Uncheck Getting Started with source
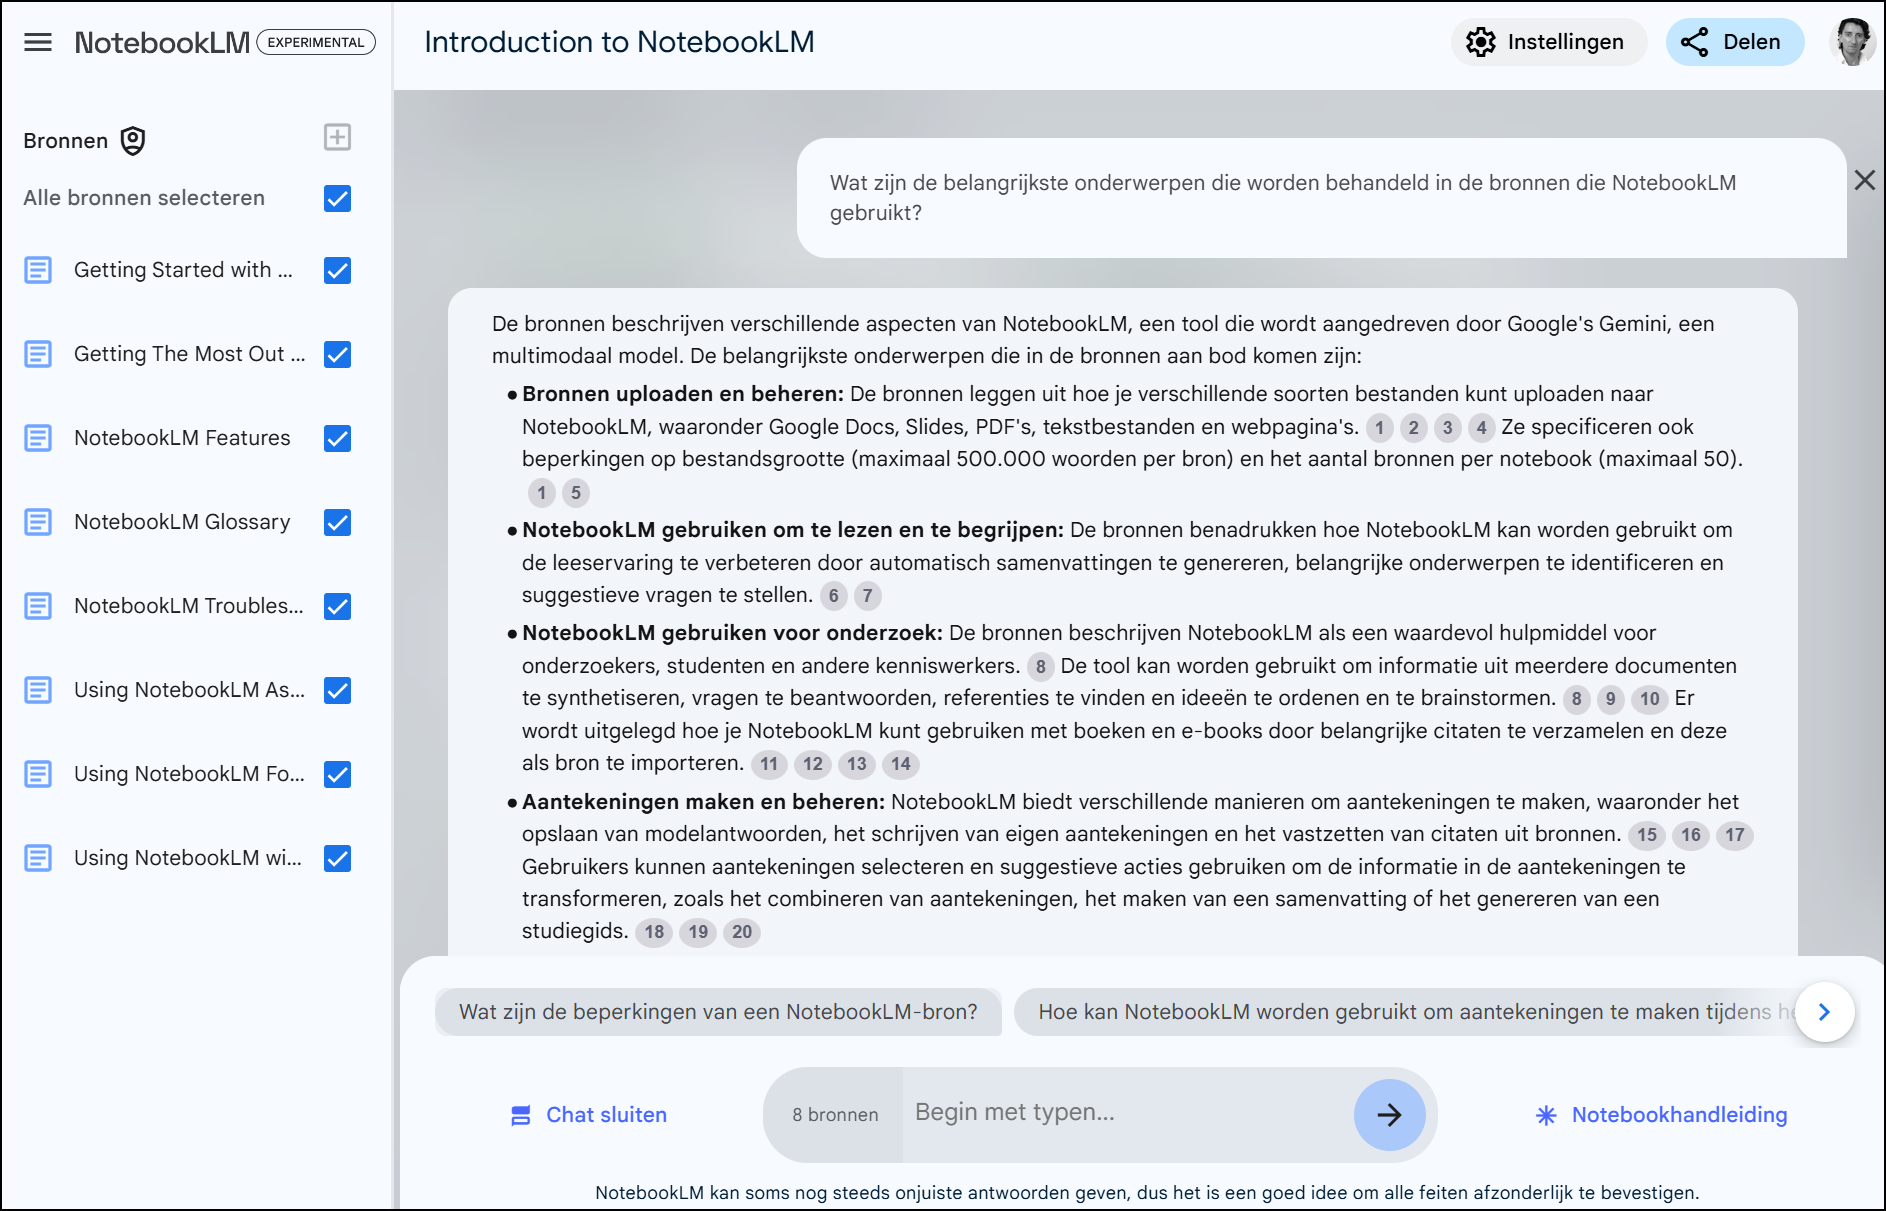Viewport: 1886px width, 1211px height. pos(337,270)
